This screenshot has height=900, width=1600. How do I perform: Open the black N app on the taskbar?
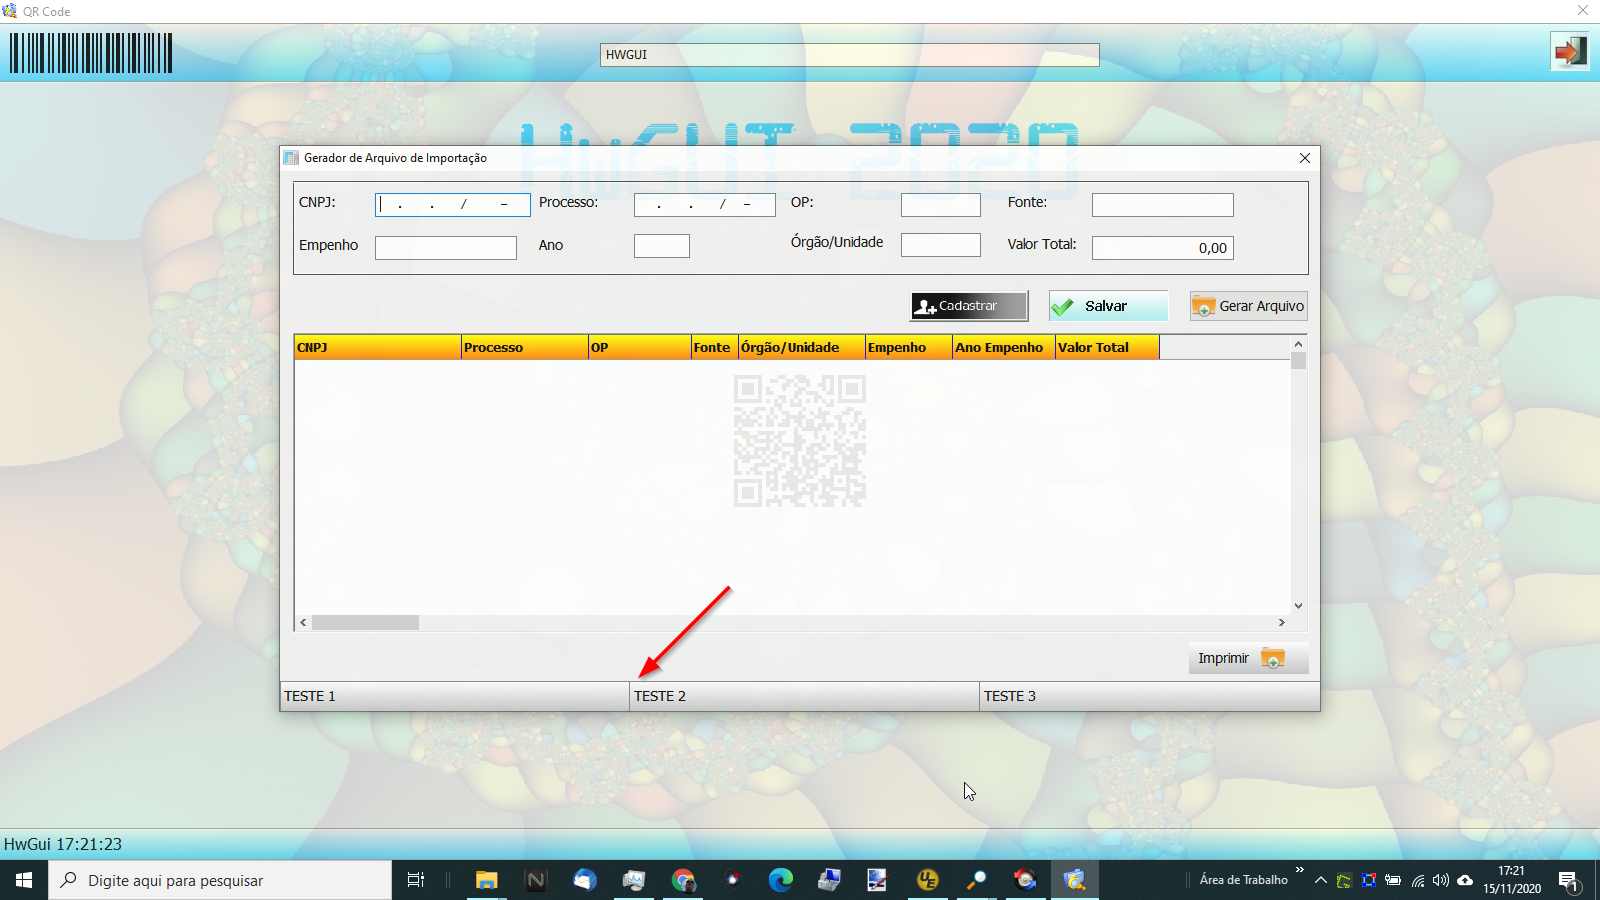click(x=536, y=880)
